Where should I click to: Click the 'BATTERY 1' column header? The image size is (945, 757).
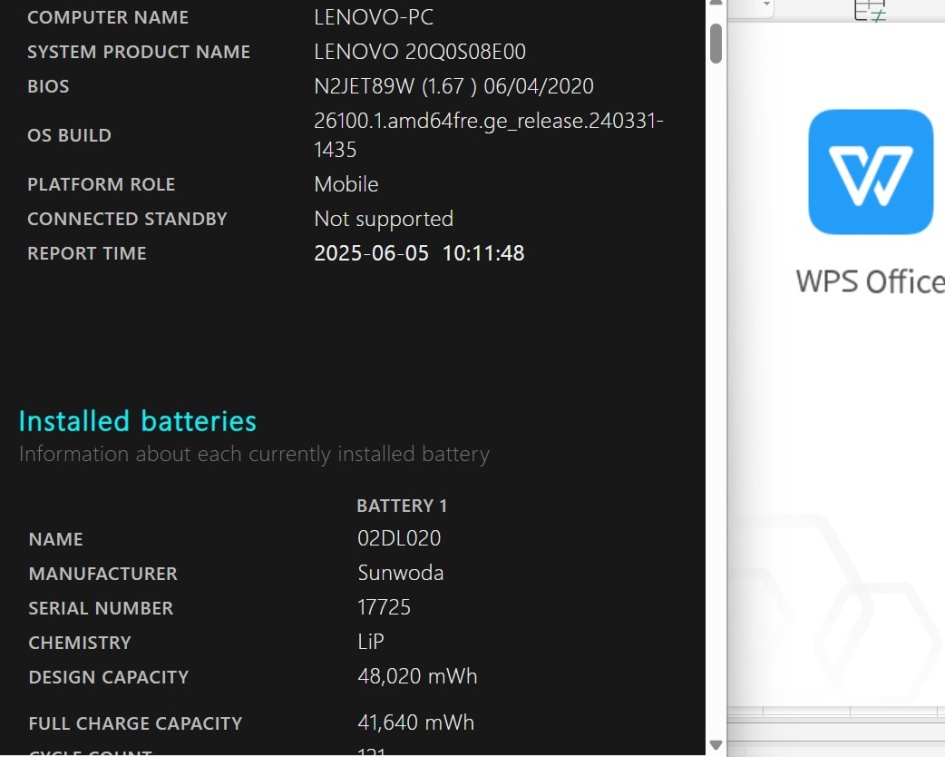402,506
